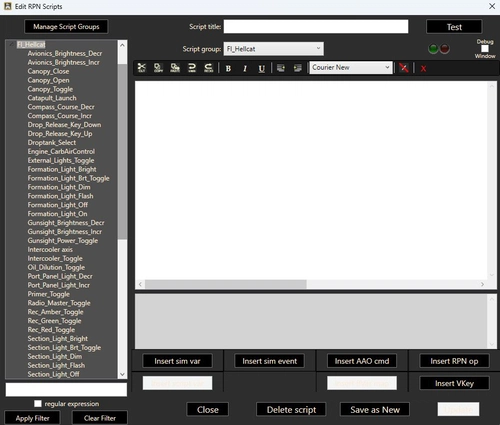The height and width of the screenshot is (425, 500).
Task: Select Primer_Toggle script
Action: [49, 294]
